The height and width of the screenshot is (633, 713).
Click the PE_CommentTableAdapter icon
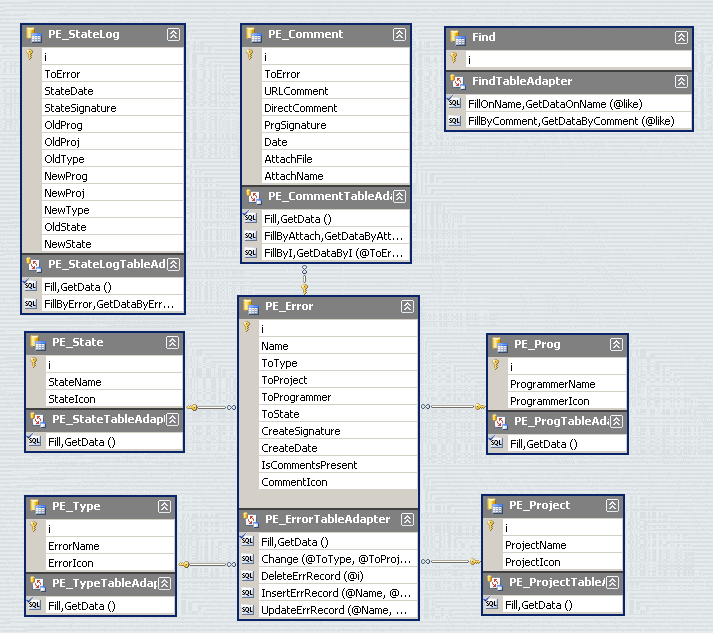click(x=254, y=196)
